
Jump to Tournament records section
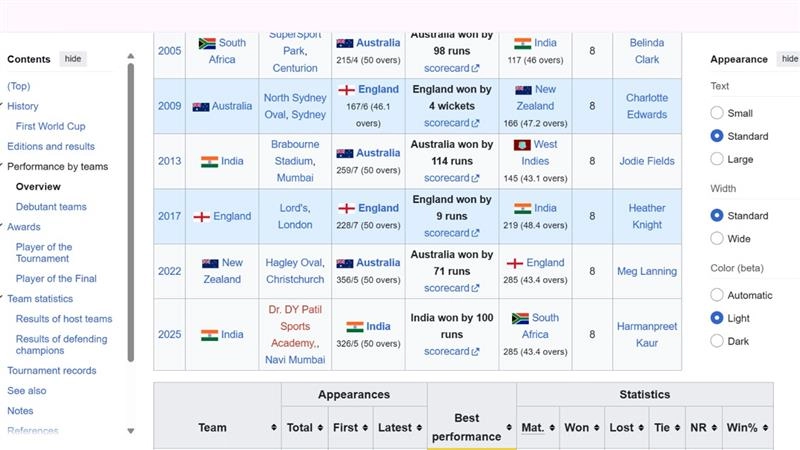[x=52, y=370]
